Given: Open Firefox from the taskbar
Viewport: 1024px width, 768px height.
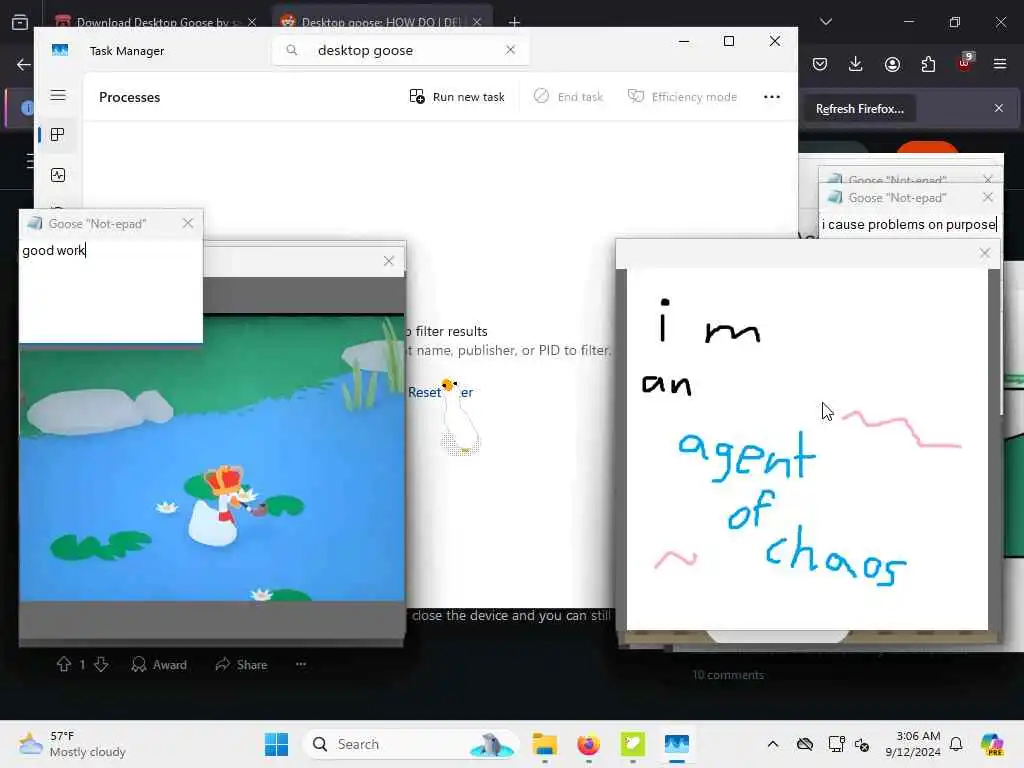Looking at the screenshot, I should tap(588, 744).
